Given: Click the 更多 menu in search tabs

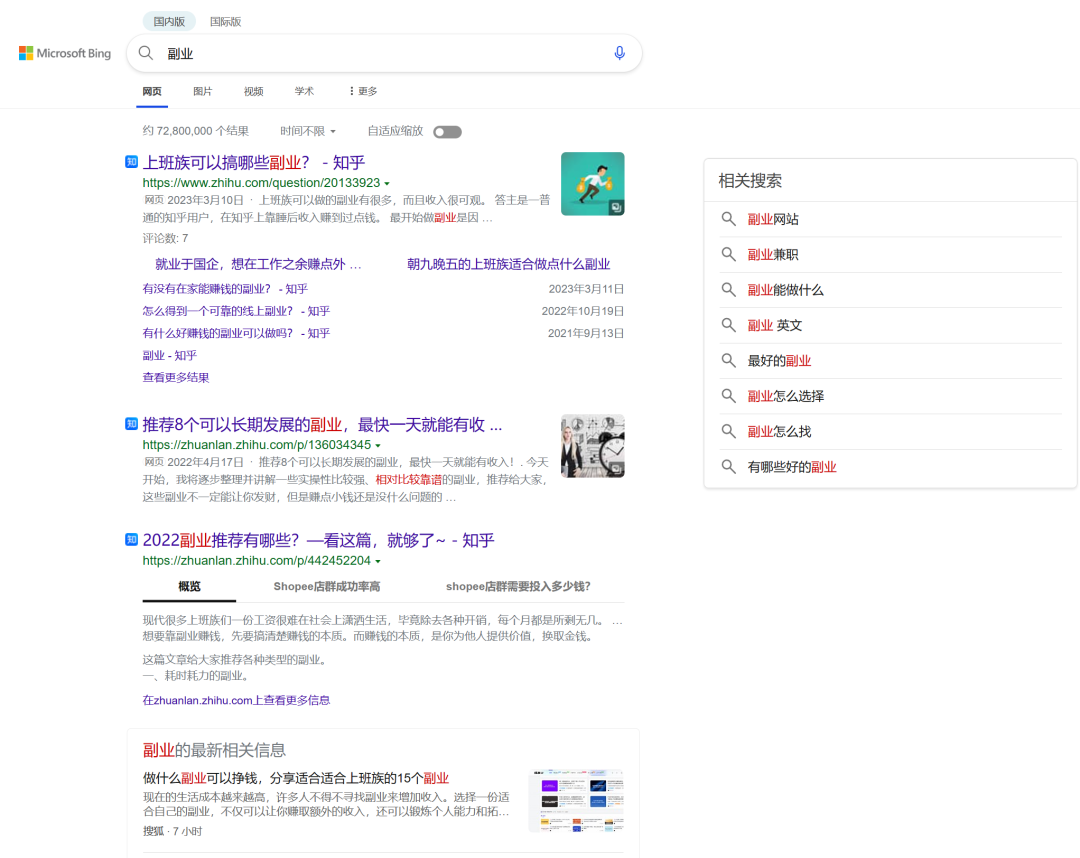Looking at the screenshot, I should pyautogui.click(x=363, y=91).
